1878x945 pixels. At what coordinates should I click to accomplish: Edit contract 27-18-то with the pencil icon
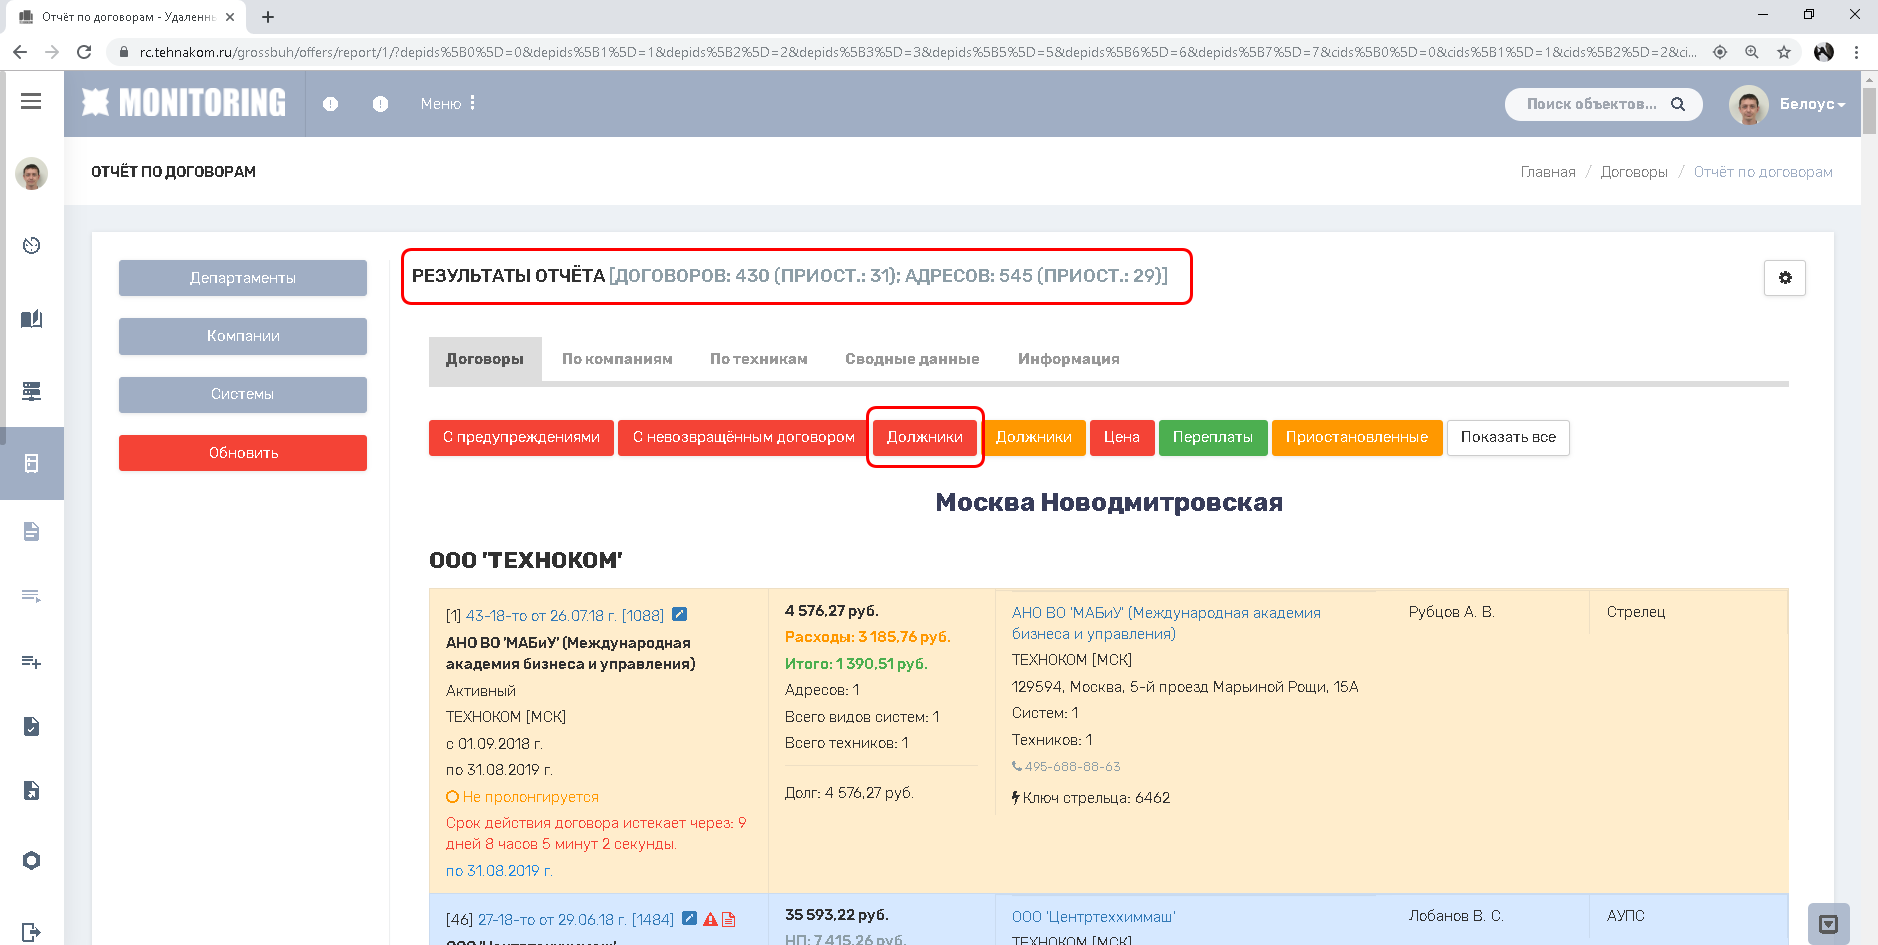[x=689, y=918]
